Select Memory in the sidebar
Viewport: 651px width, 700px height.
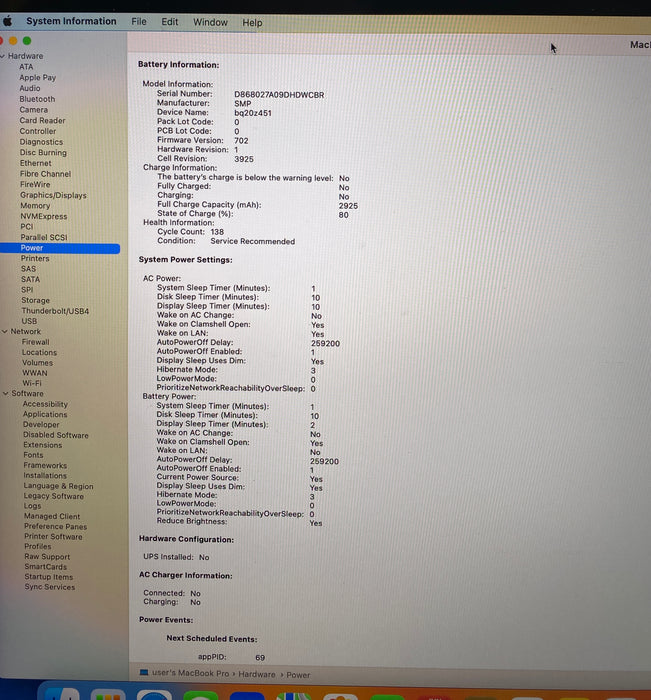pyautogui.click(x=35, y=205)
